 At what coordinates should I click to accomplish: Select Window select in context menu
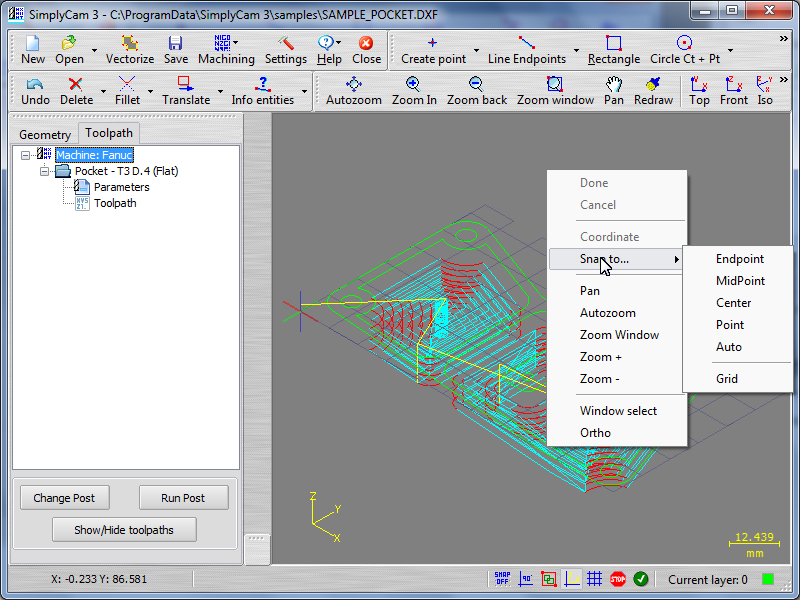tap(618, 411)
